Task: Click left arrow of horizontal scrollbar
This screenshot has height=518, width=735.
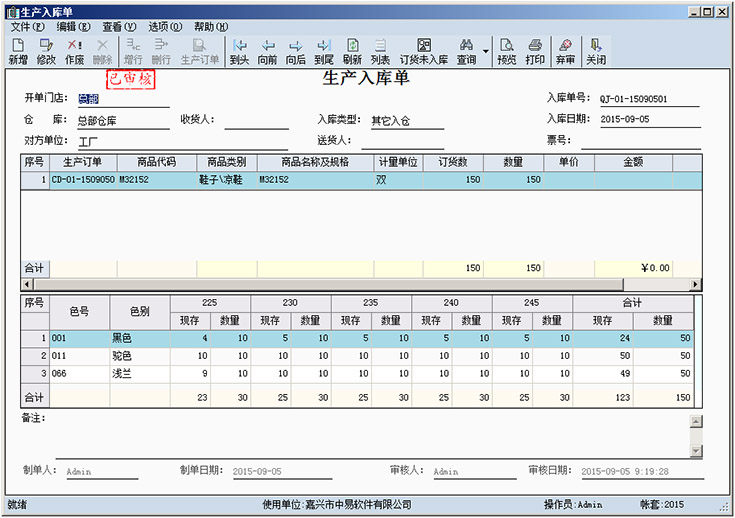Action: 27,284
